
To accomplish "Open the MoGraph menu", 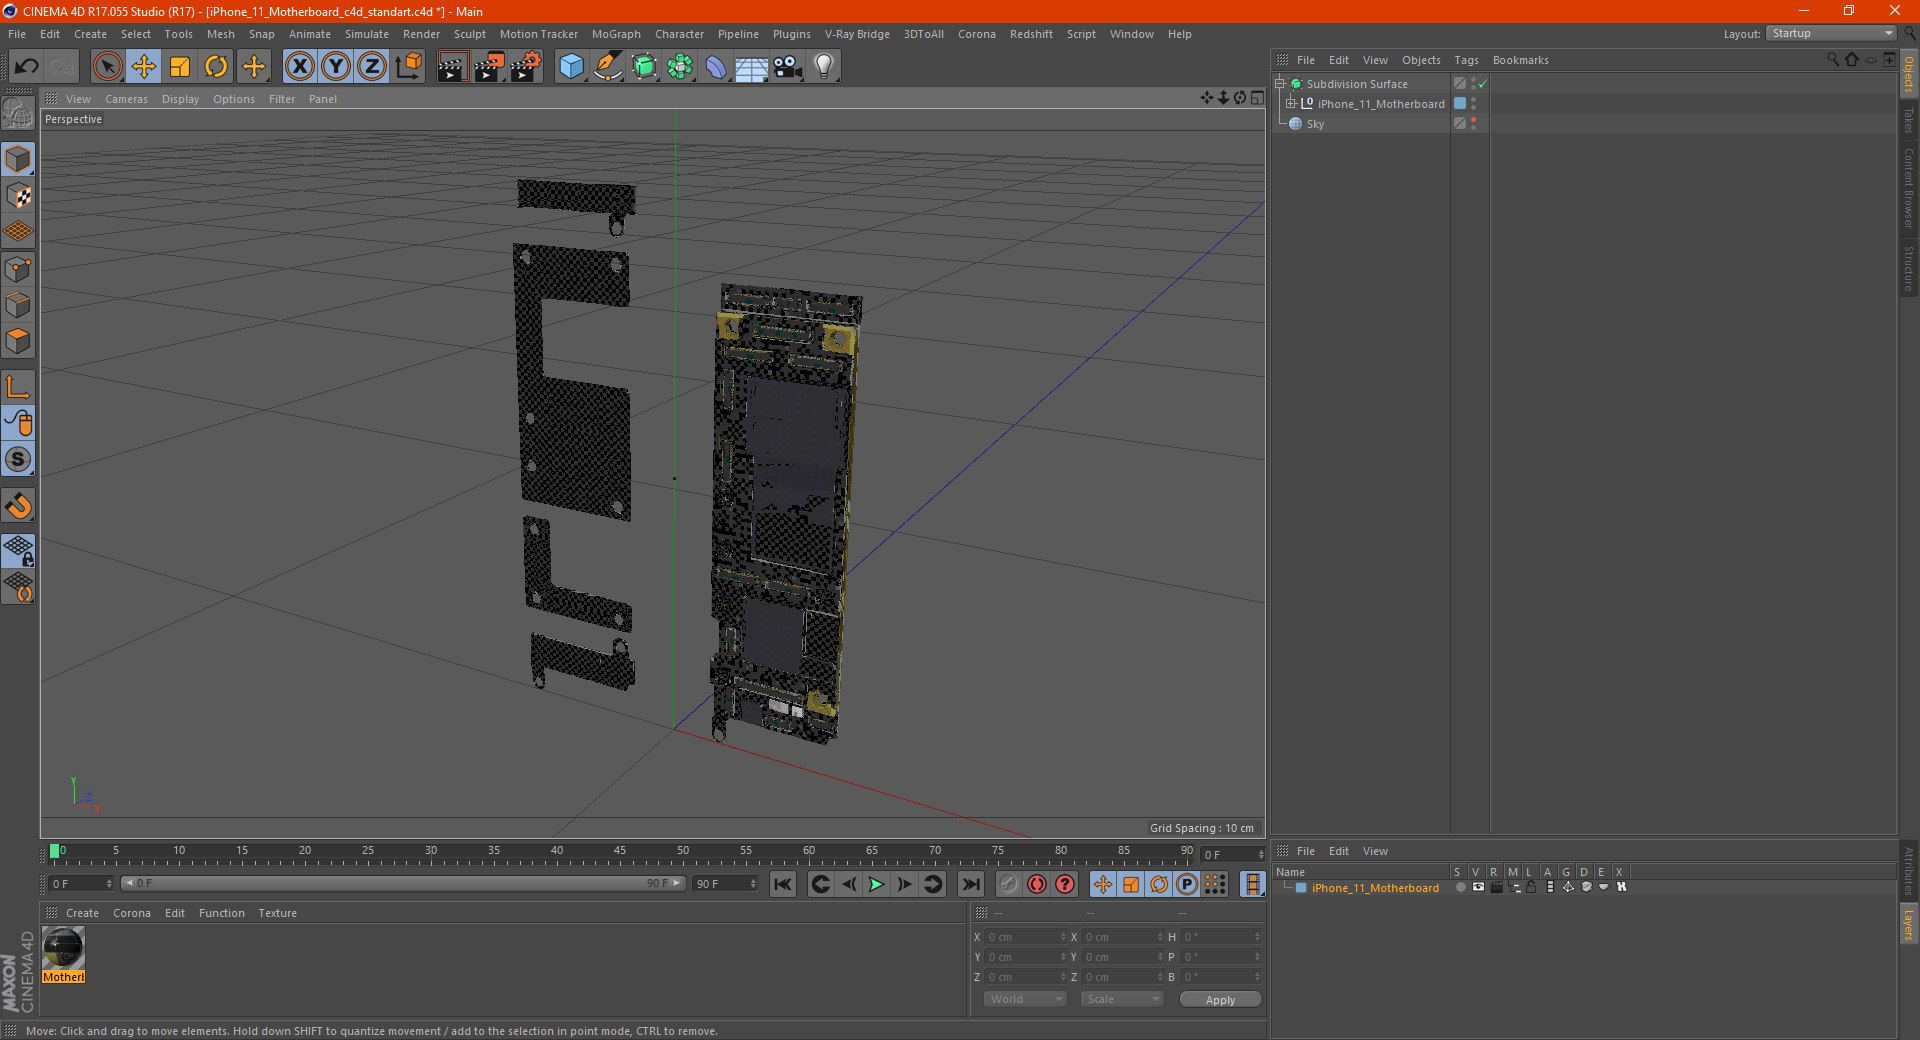I will click(x=616, y=34).
